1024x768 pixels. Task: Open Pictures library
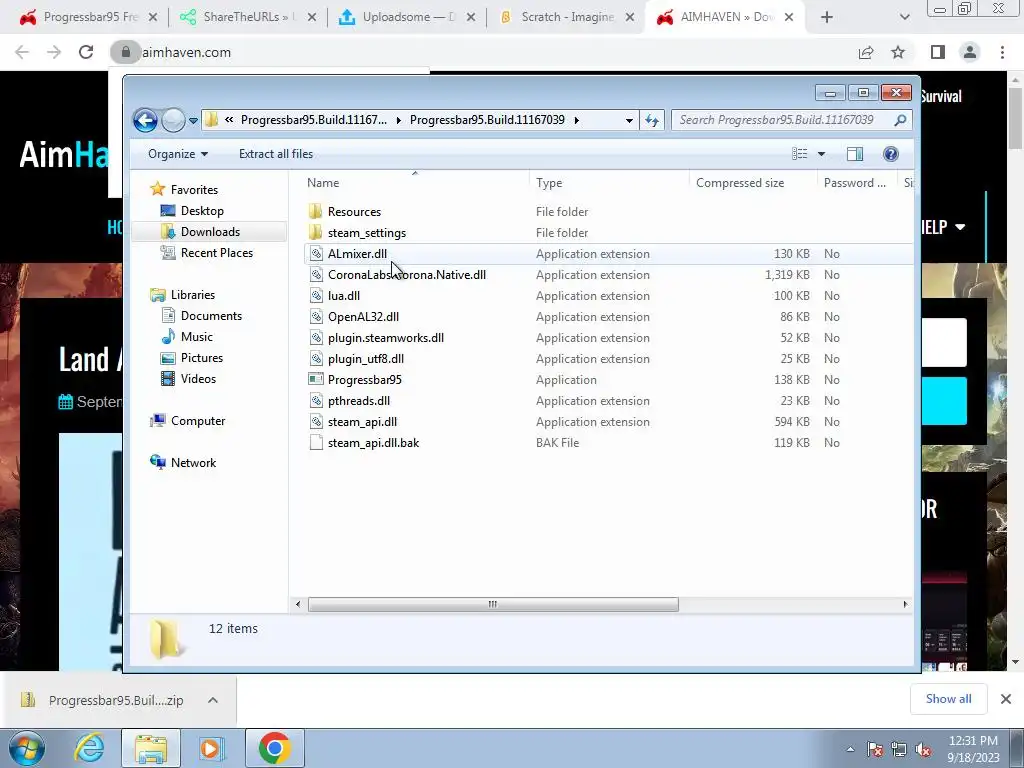point(201,358)
